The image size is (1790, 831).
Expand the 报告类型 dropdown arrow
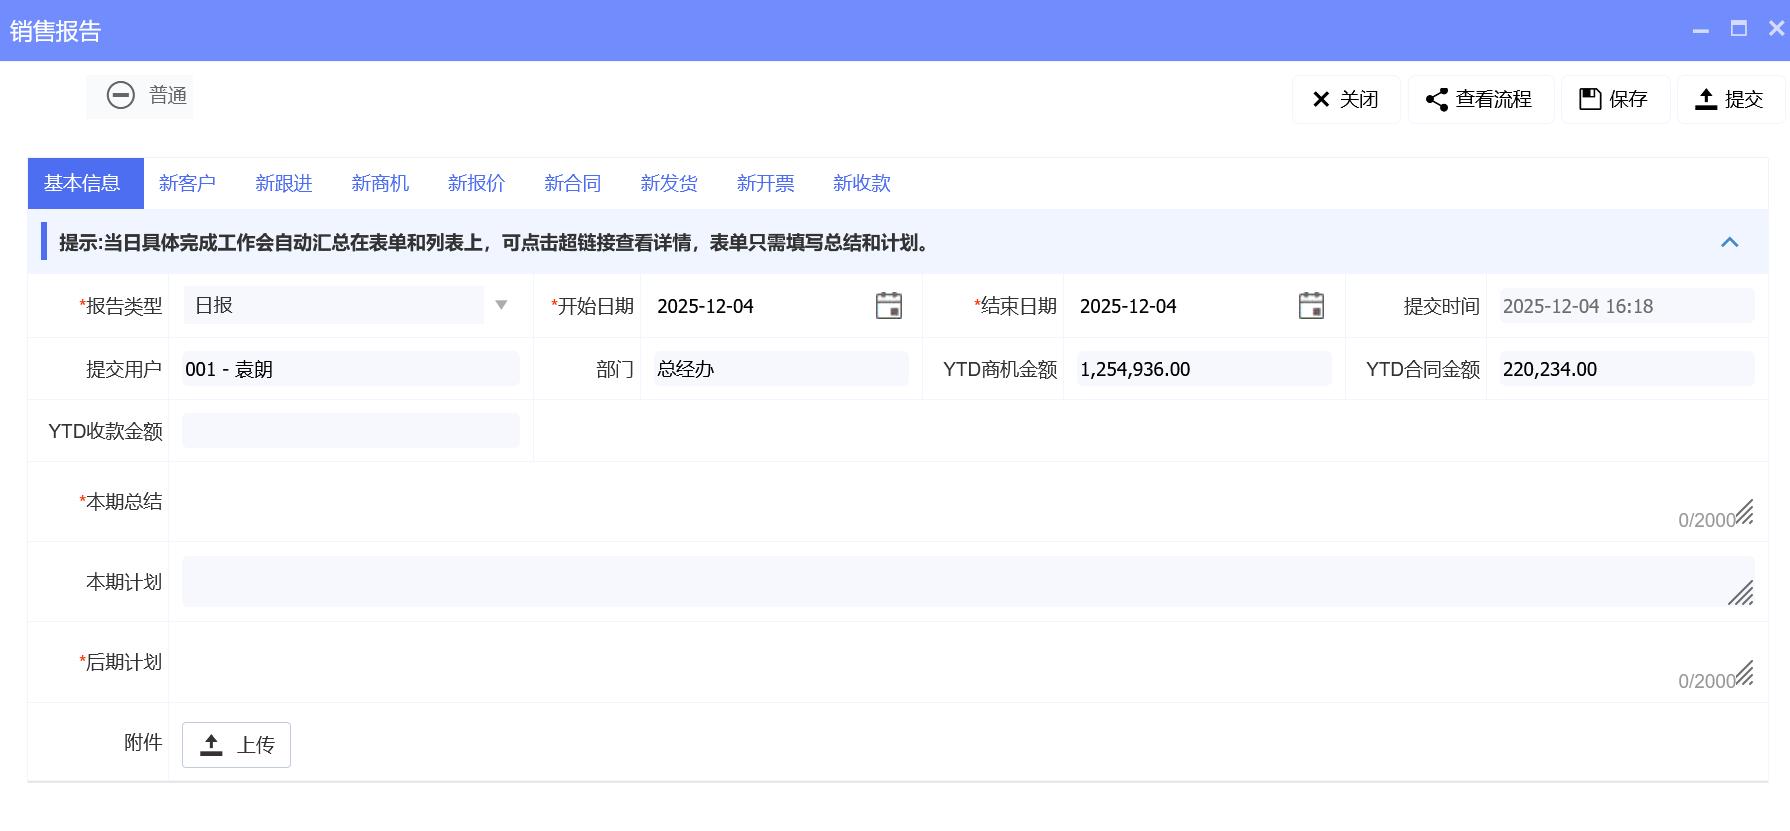(501, 306)
